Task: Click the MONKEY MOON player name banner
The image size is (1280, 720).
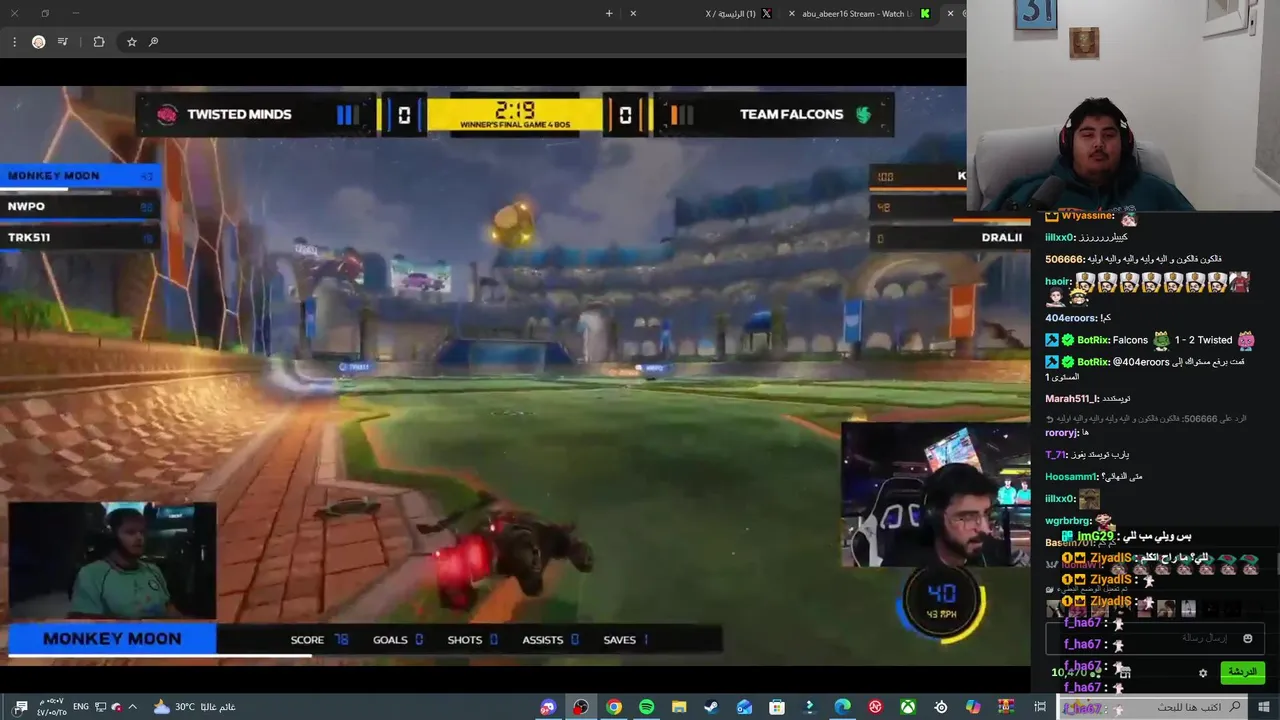Action: [x=112, y=639]
